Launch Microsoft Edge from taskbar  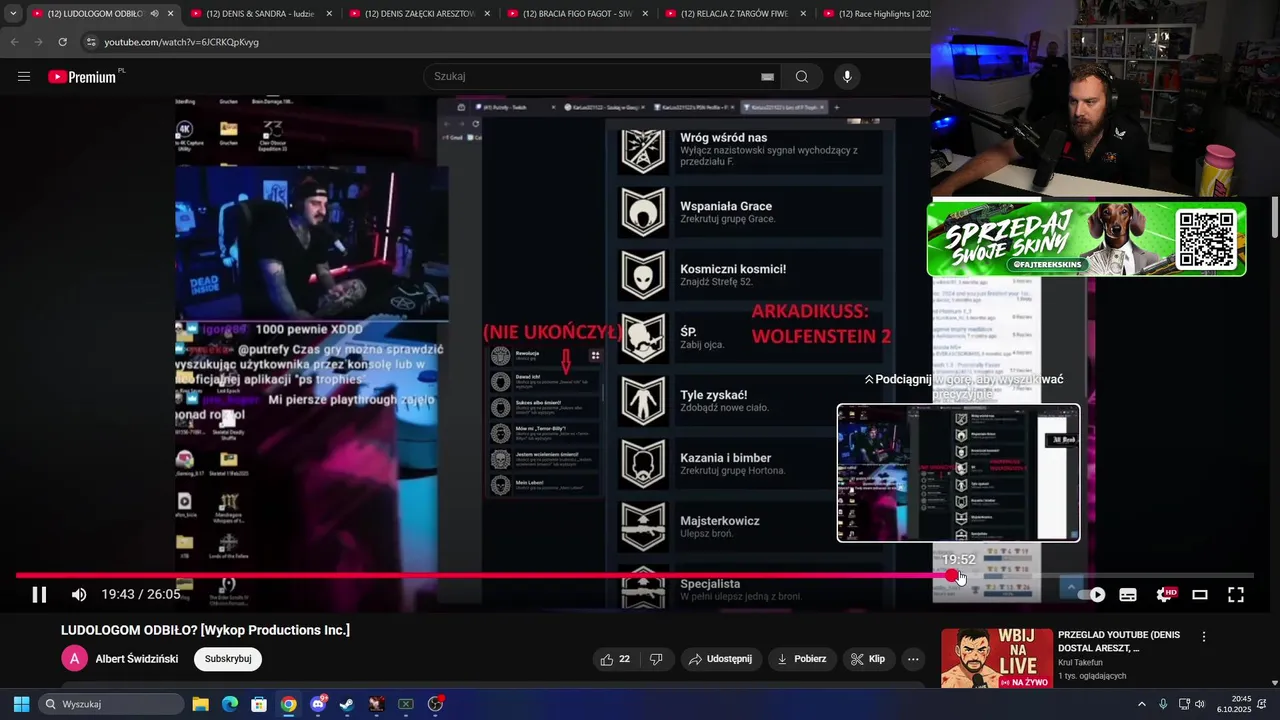click(x=230, y=704)
